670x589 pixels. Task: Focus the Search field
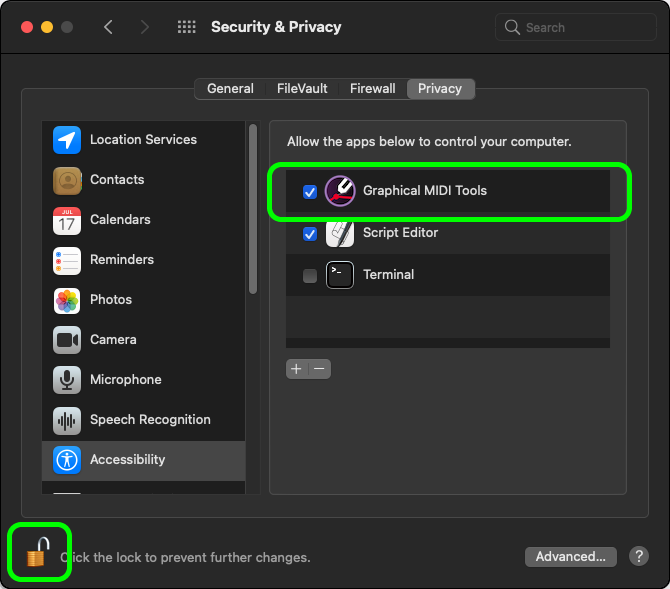(x=576, y=27)
